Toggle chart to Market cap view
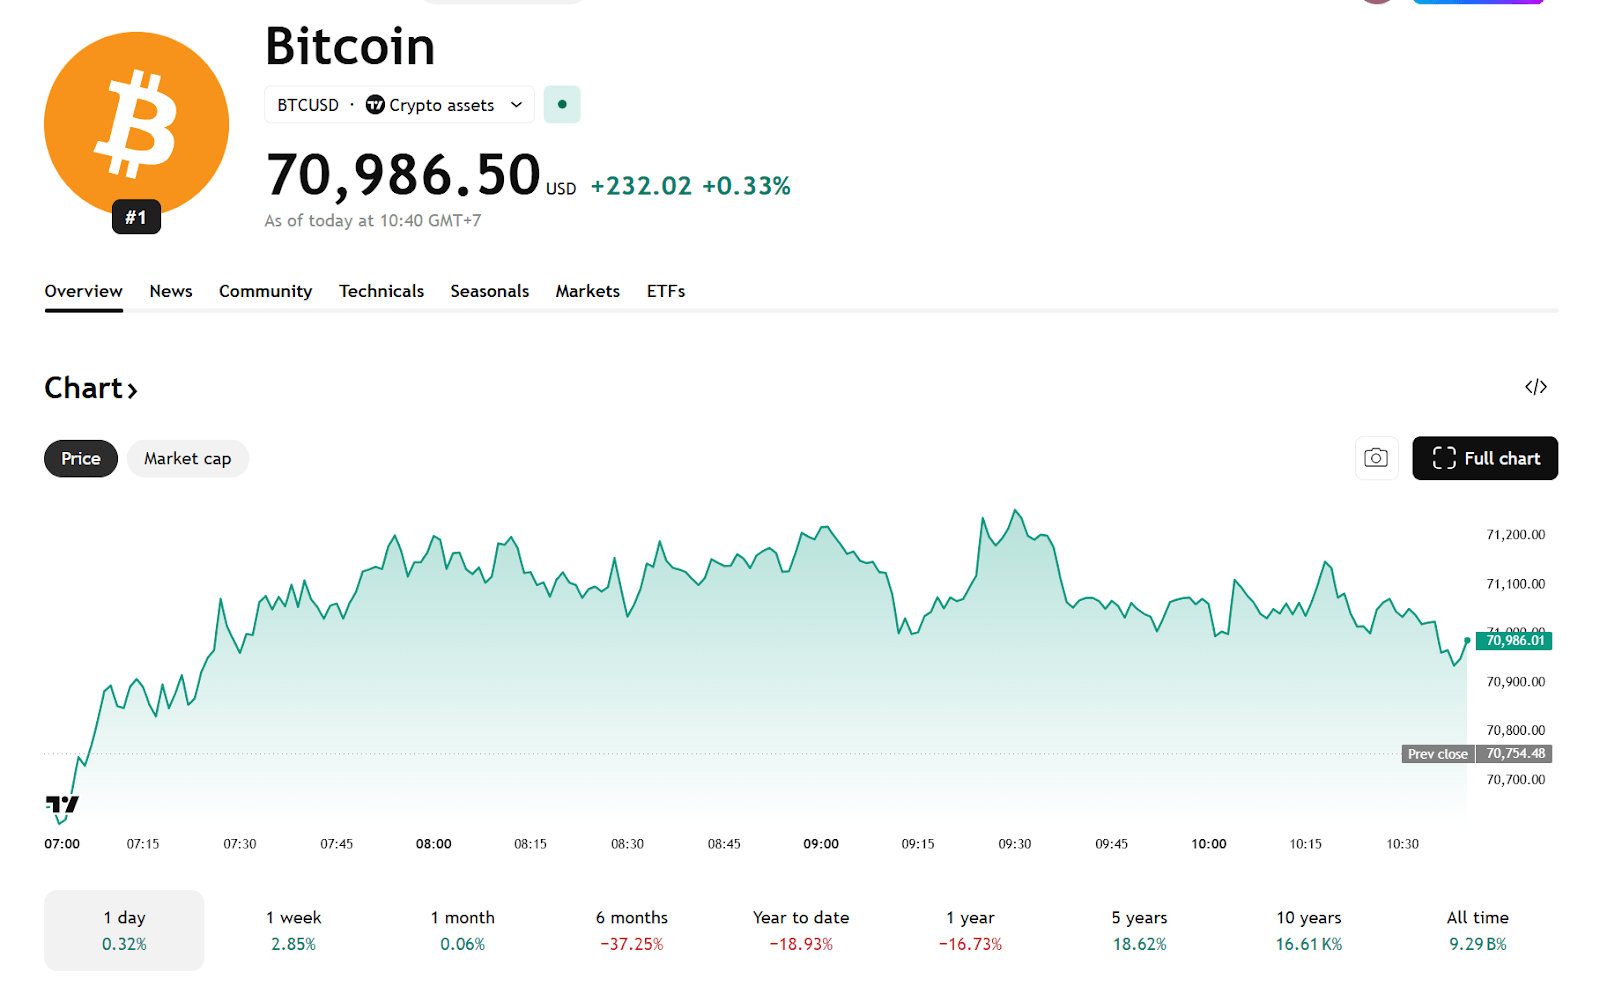 coord(187,459)
